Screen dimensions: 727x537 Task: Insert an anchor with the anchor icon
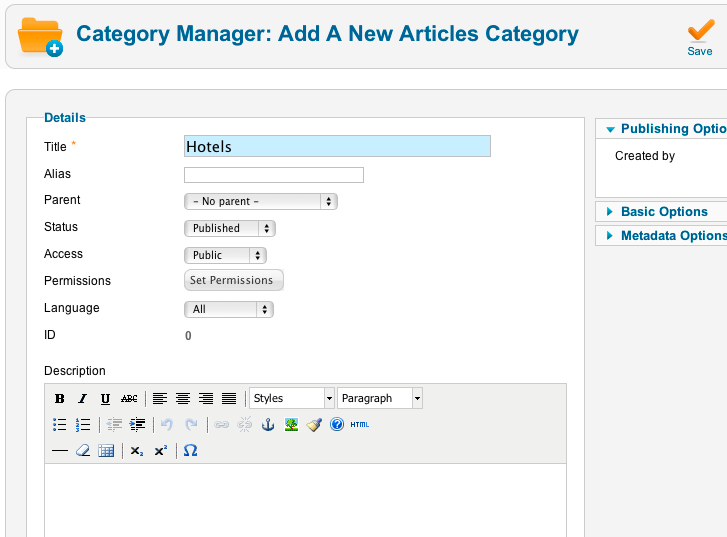coord(267,424)
